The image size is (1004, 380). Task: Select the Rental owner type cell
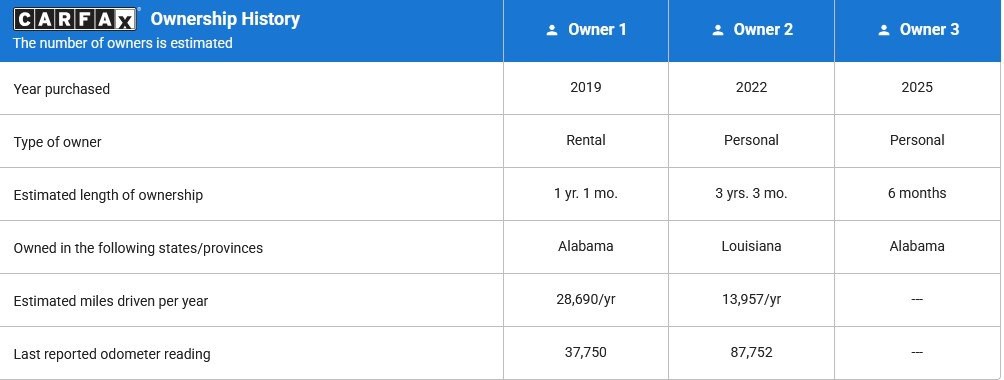[586, 140]
